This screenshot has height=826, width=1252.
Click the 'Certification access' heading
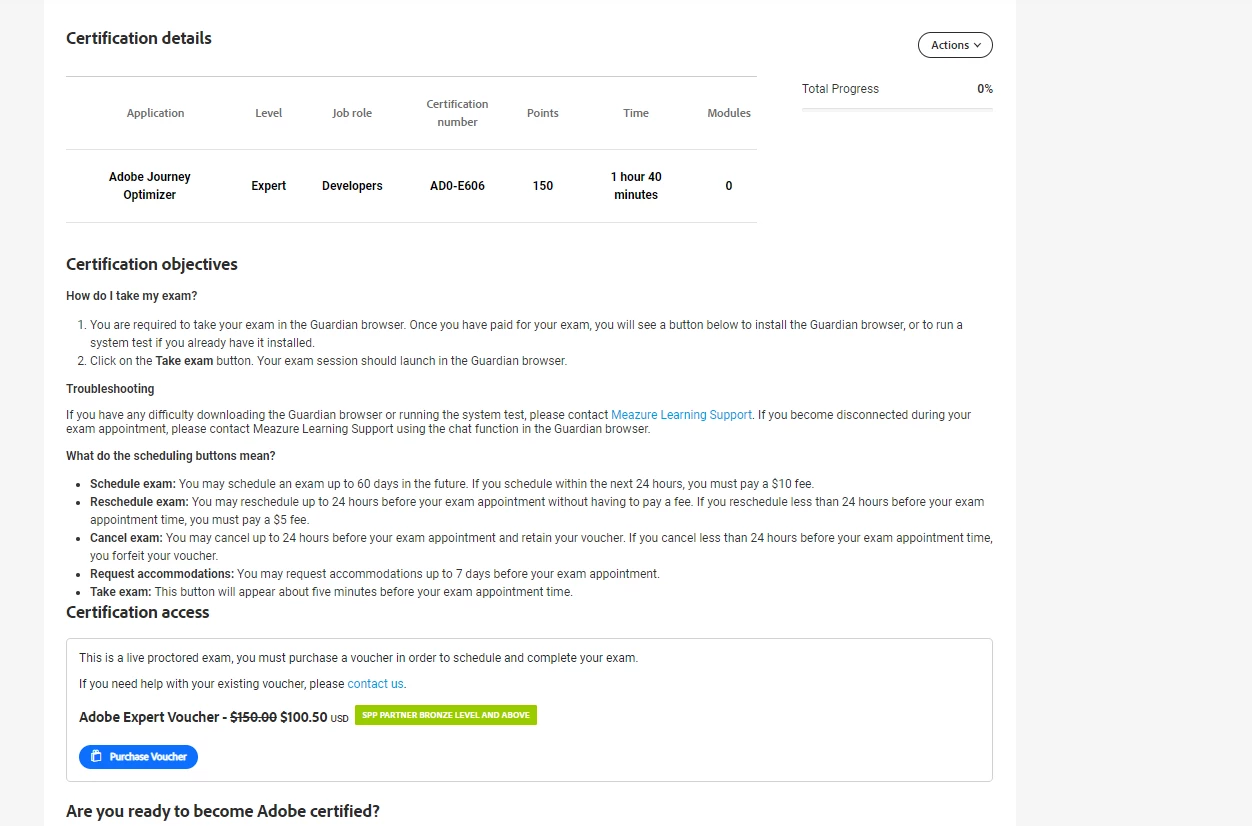coord(138,613)
